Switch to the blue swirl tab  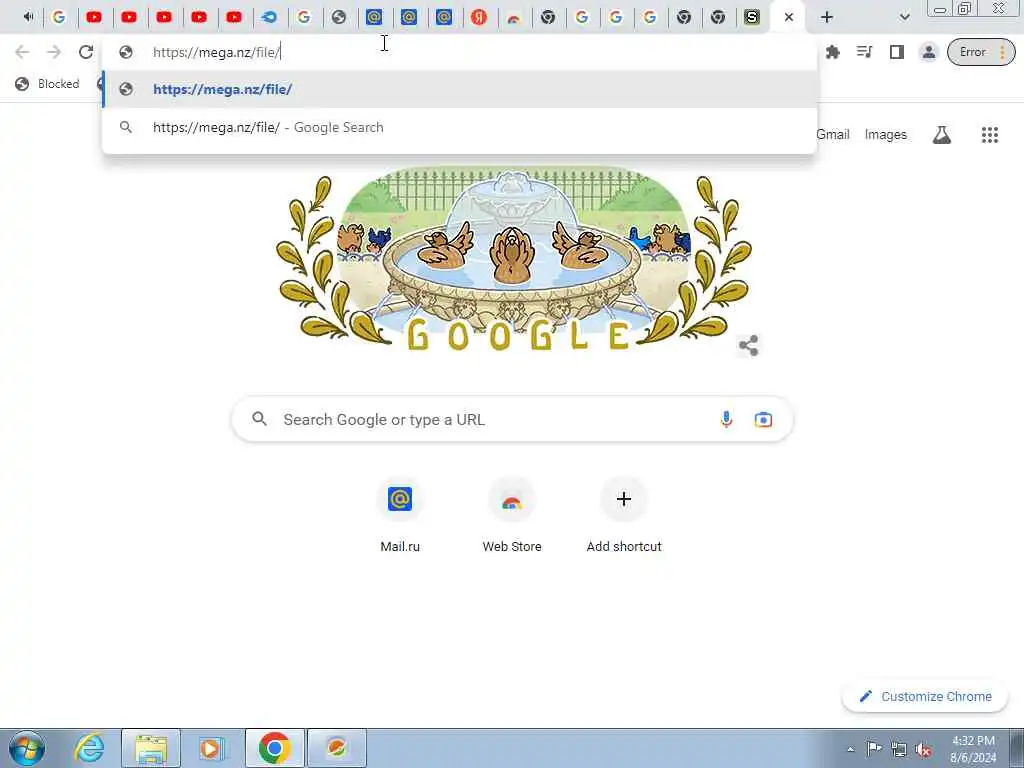click(268, 17)
